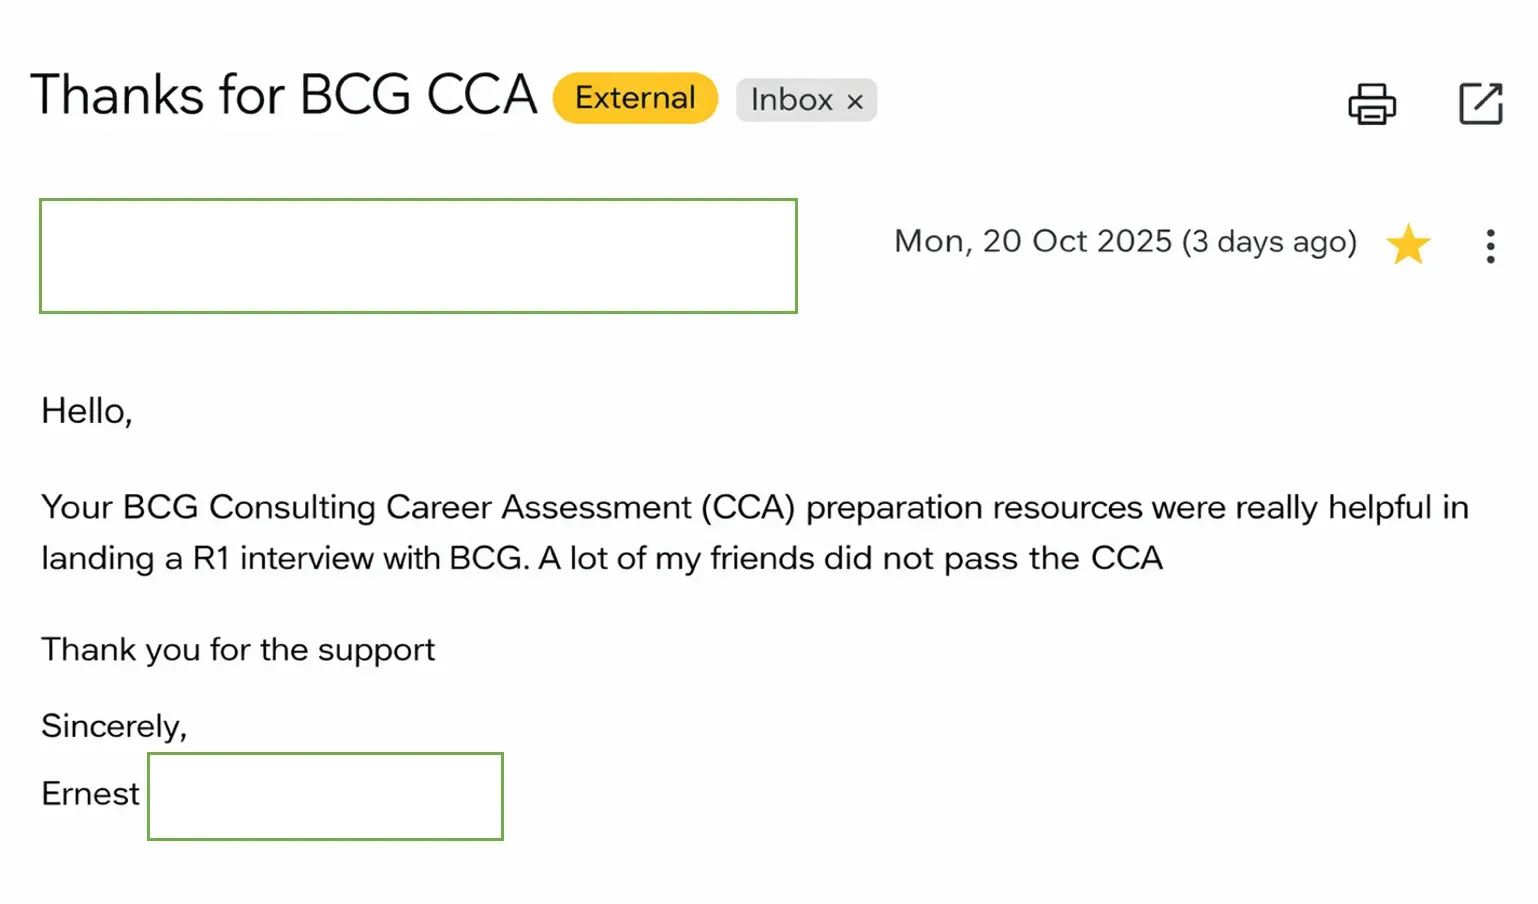Click the name Ernest in the signature
This screenshot has height=904, width=1538.
(x=90, y=794)
